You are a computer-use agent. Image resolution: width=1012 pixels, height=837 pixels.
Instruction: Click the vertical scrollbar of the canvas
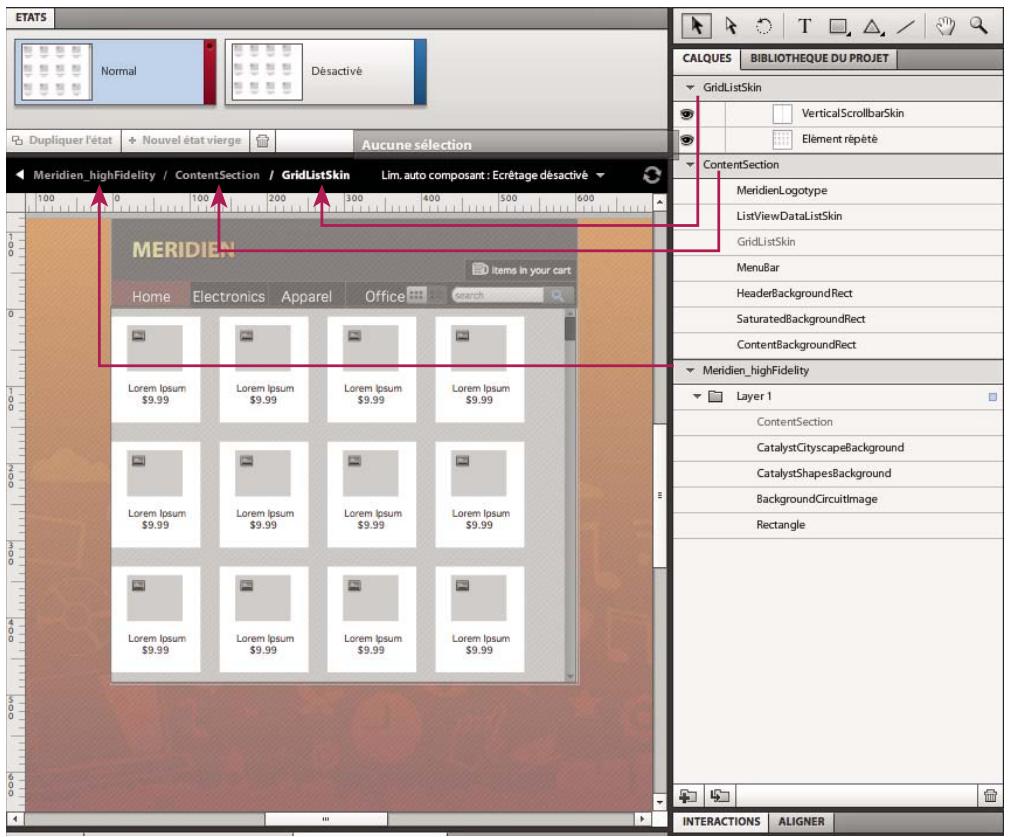coord(659,497)
